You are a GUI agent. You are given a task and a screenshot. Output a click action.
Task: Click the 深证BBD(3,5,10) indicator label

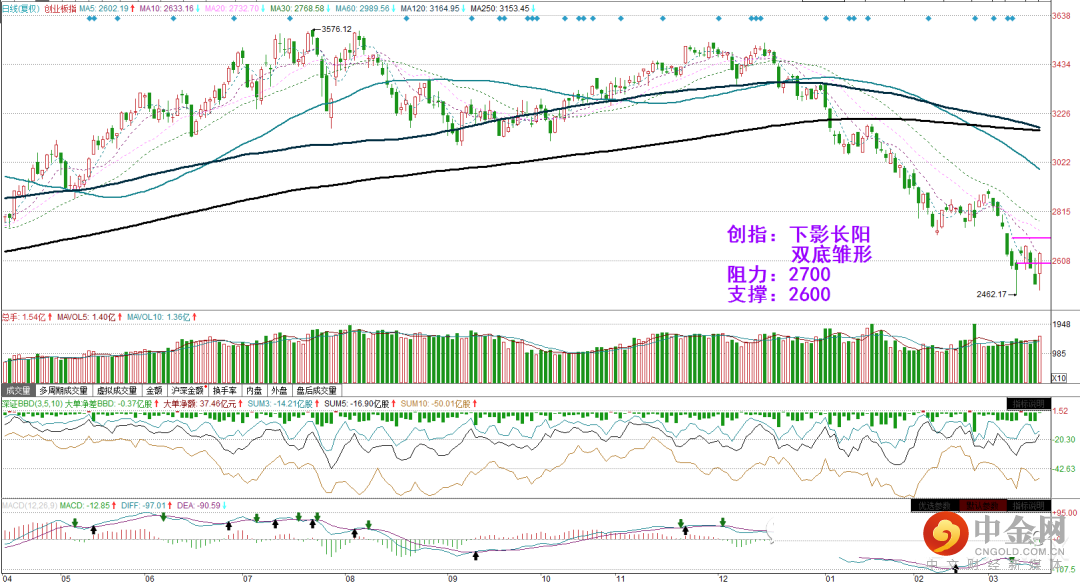coord(30,404)
